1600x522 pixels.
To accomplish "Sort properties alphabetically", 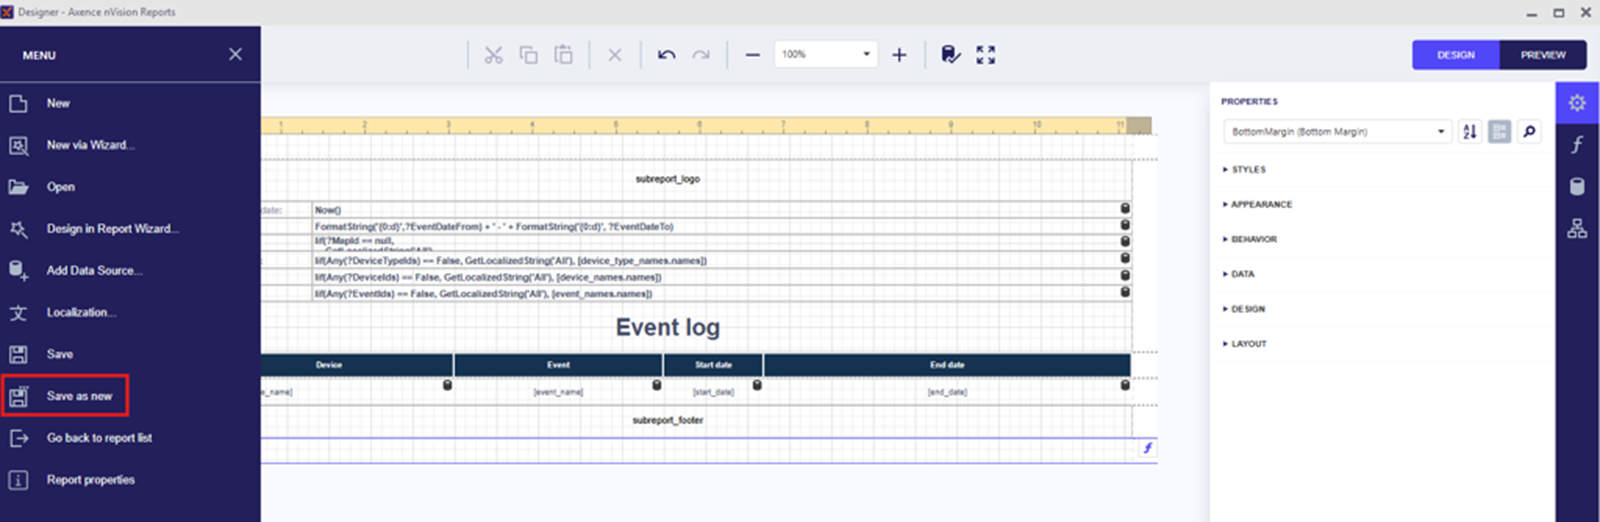I will coord(1469,132).
